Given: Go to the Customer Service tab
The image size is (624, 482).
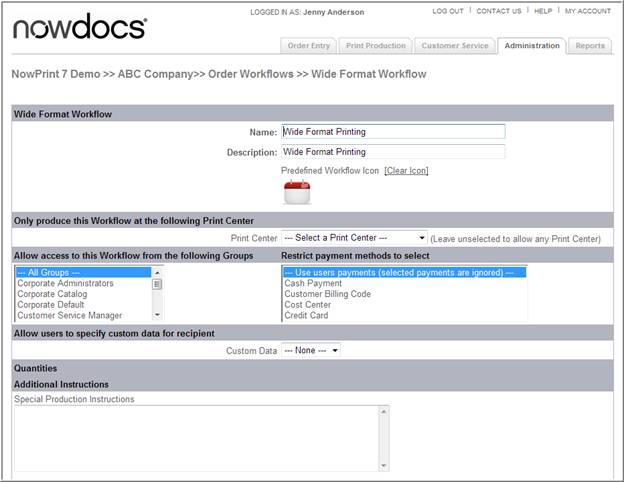Looking at the screenshot, I should (x=455, y=46).
